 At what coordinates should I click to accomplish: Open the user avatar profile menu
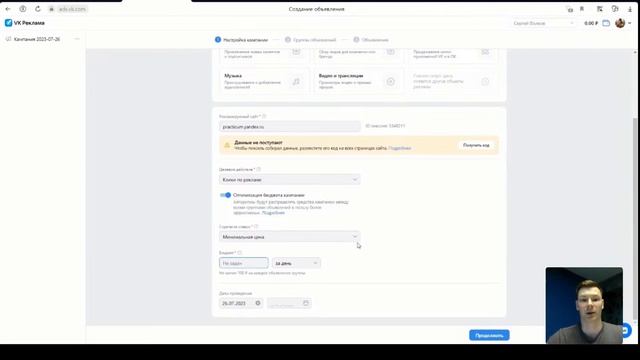[623, 23]
